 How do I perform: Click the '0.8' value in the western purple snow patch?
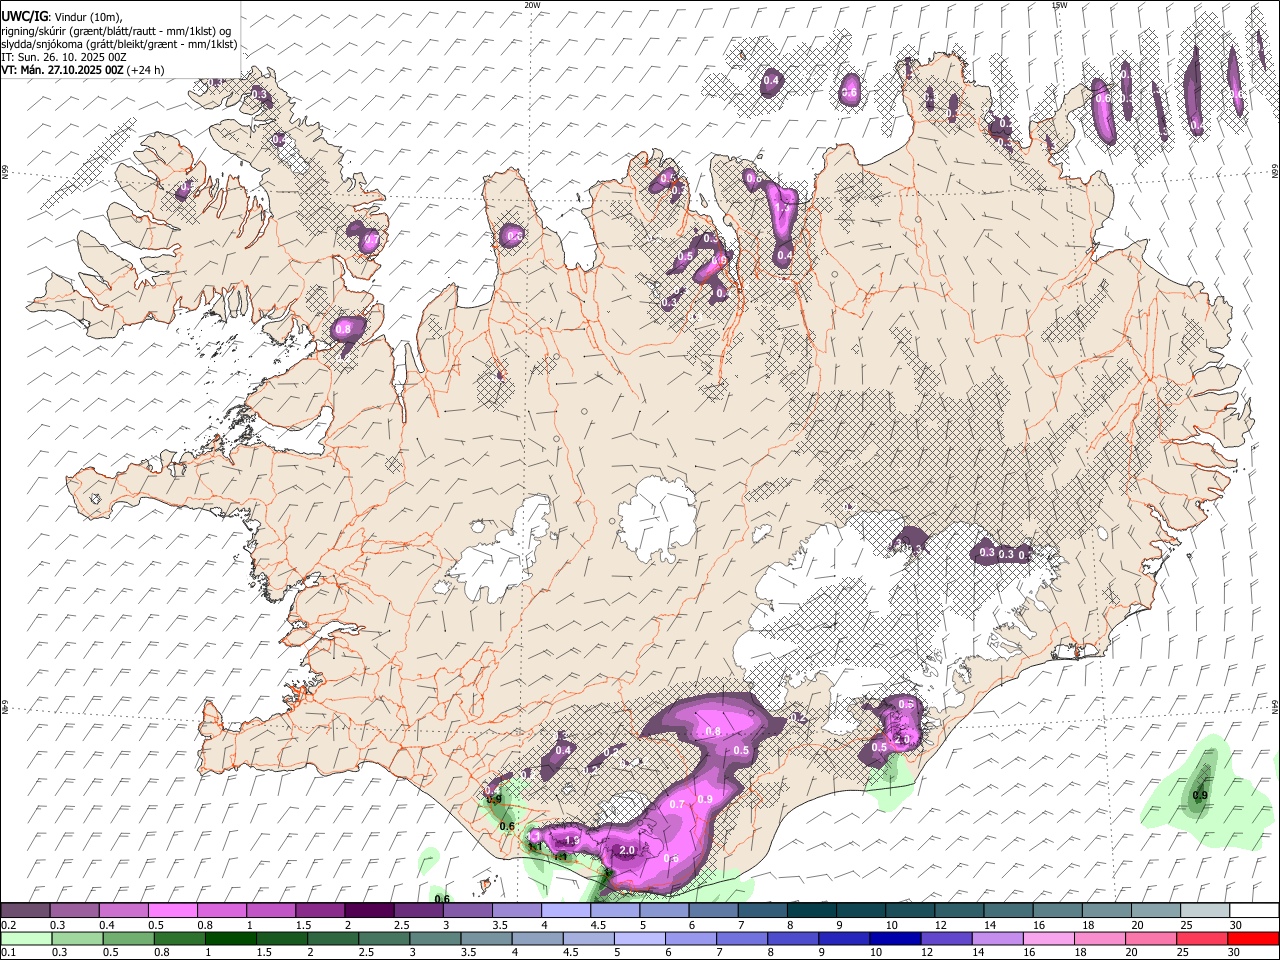[343, 328]
